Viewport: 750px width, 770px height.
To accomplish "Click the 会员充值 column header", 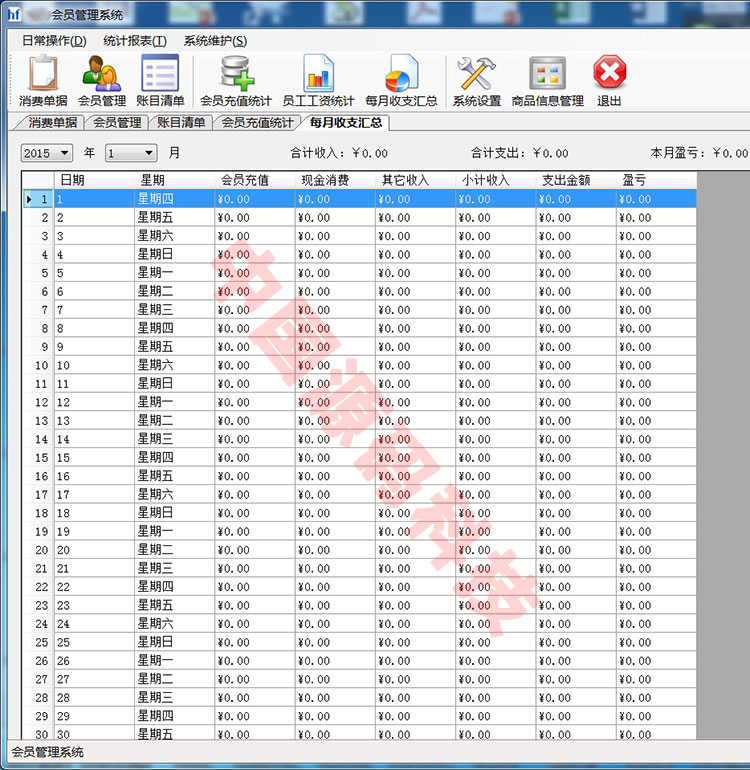I will click(255, 180).
